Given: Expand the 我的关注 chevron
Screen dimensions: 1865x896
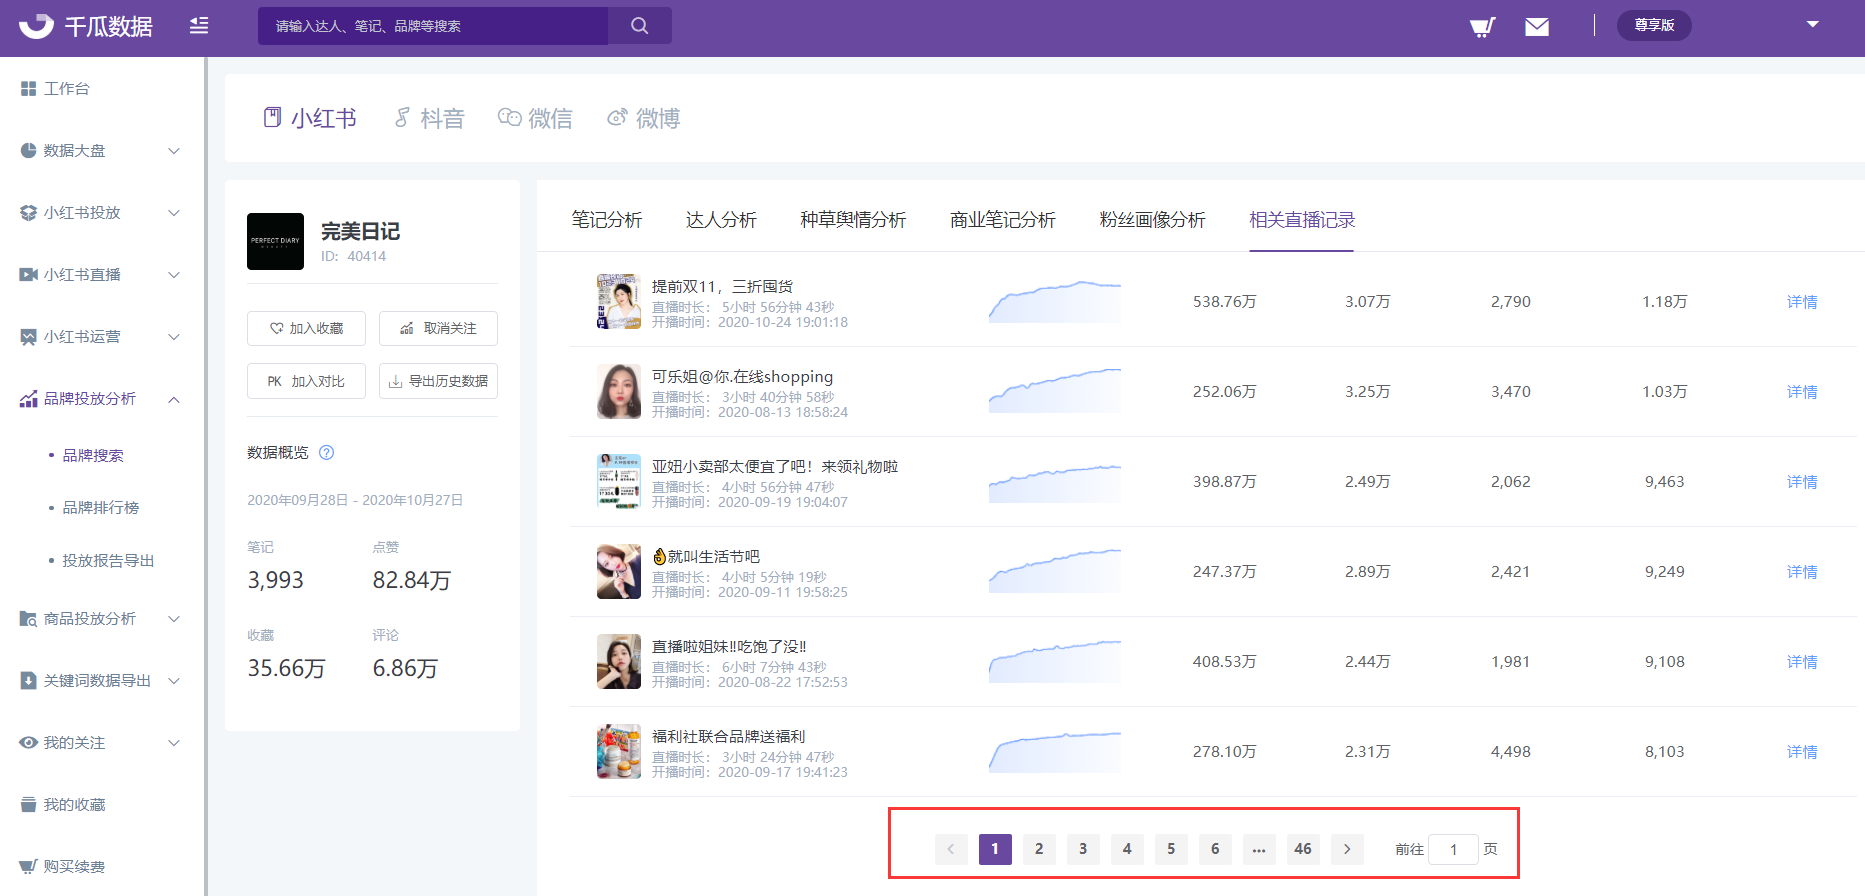Looking at the screenshot, I should coord(174,743).
